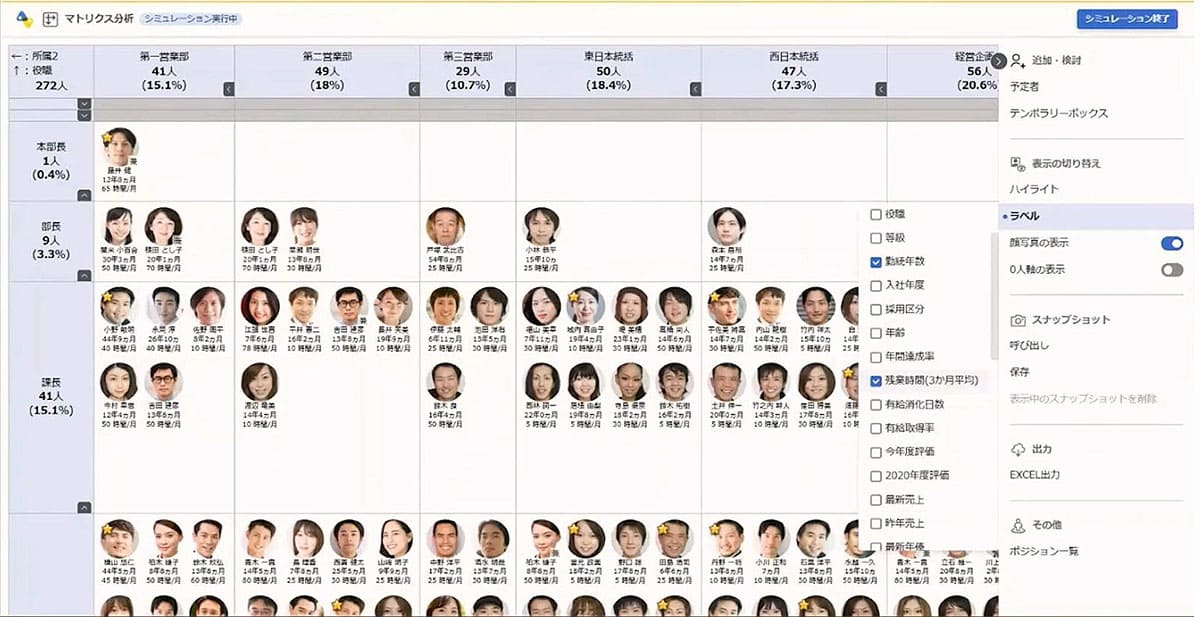This screenshot has width=1200, height=617.
Task: Collapse the 部長 row with its arrow
Action: (85, 273)
